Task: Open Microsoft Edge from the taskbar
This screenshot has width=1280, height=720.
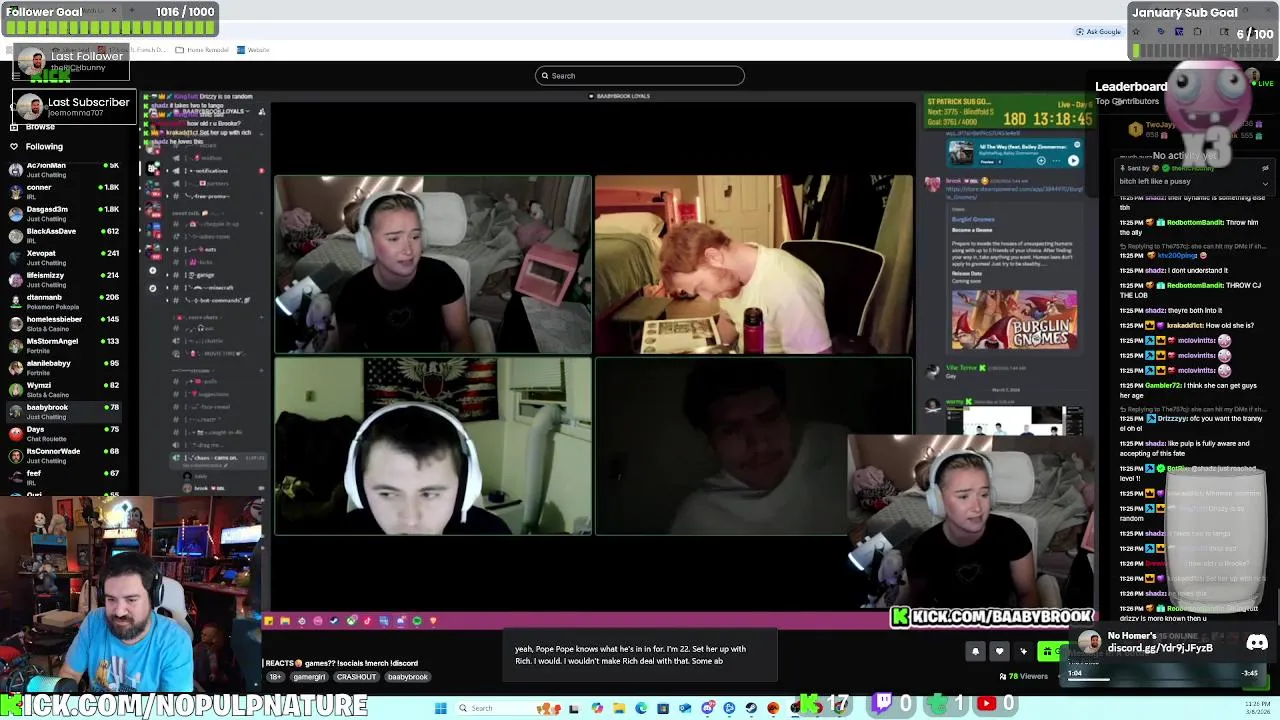Action: point(641,708)
